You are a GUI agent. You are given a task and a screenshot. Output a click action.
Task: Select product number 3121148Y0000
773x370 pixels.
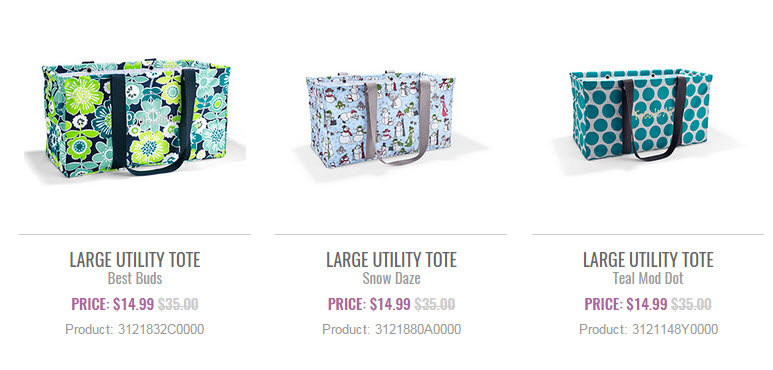pos(675,329)
